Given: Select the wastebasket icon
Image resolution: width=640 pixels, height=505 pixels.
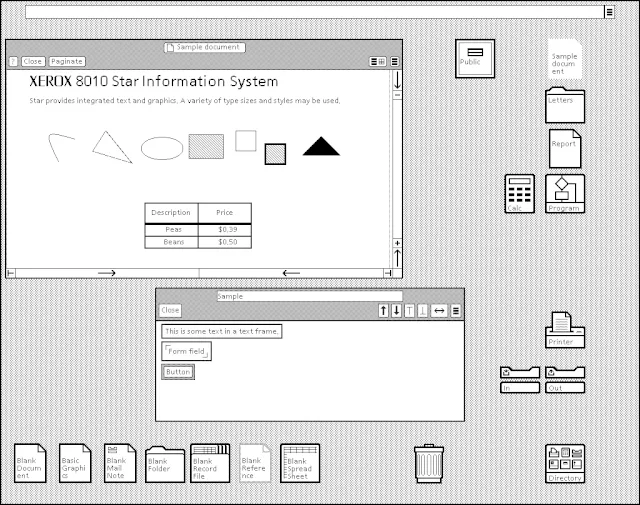Looking at the screenshot, I should [429, 463].
